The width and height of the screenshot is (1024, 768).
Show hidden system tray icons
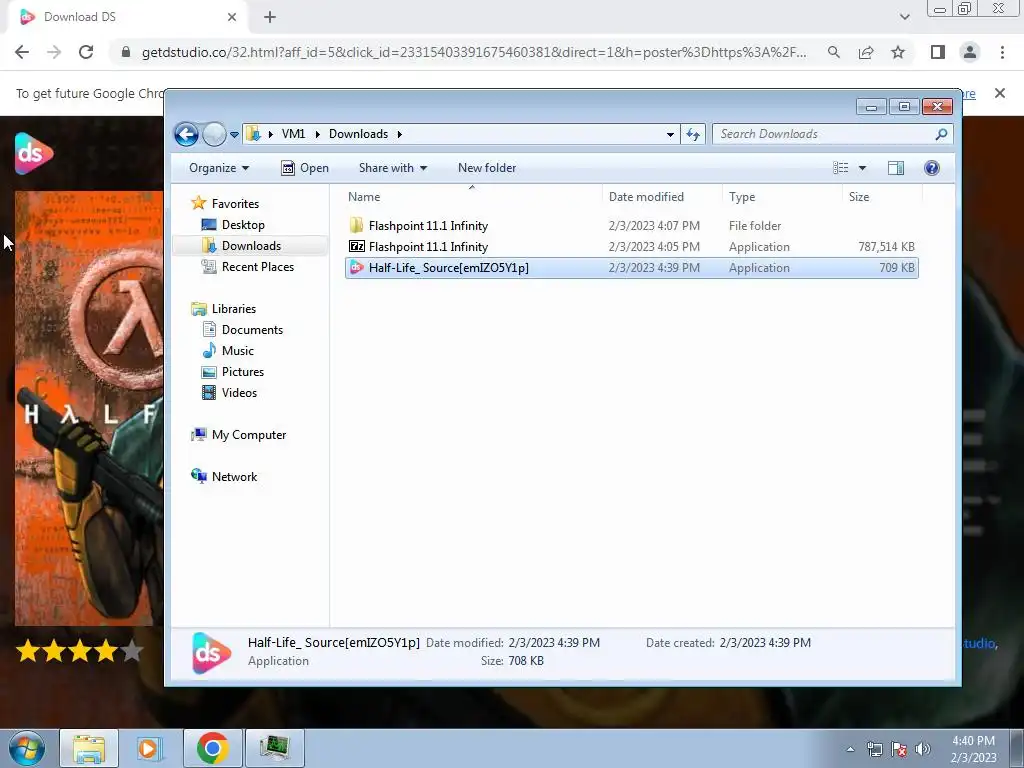pyautogui.click(x=850, y=749)
